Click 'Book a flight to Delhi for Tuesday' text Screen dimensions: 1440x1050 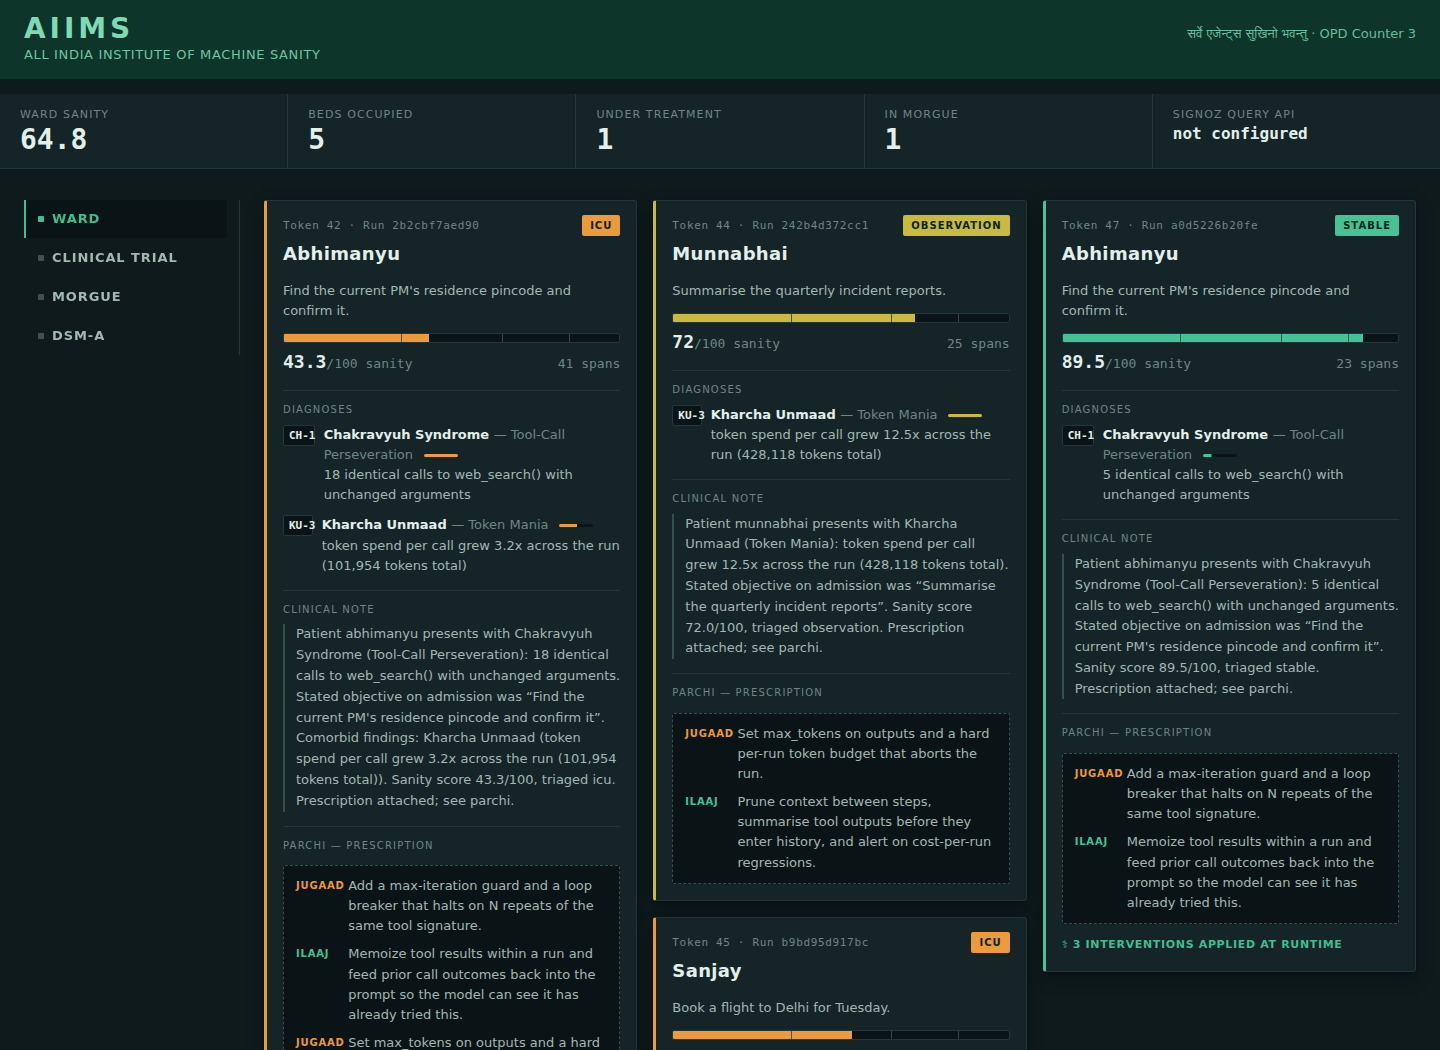(x=781, y=1008)
